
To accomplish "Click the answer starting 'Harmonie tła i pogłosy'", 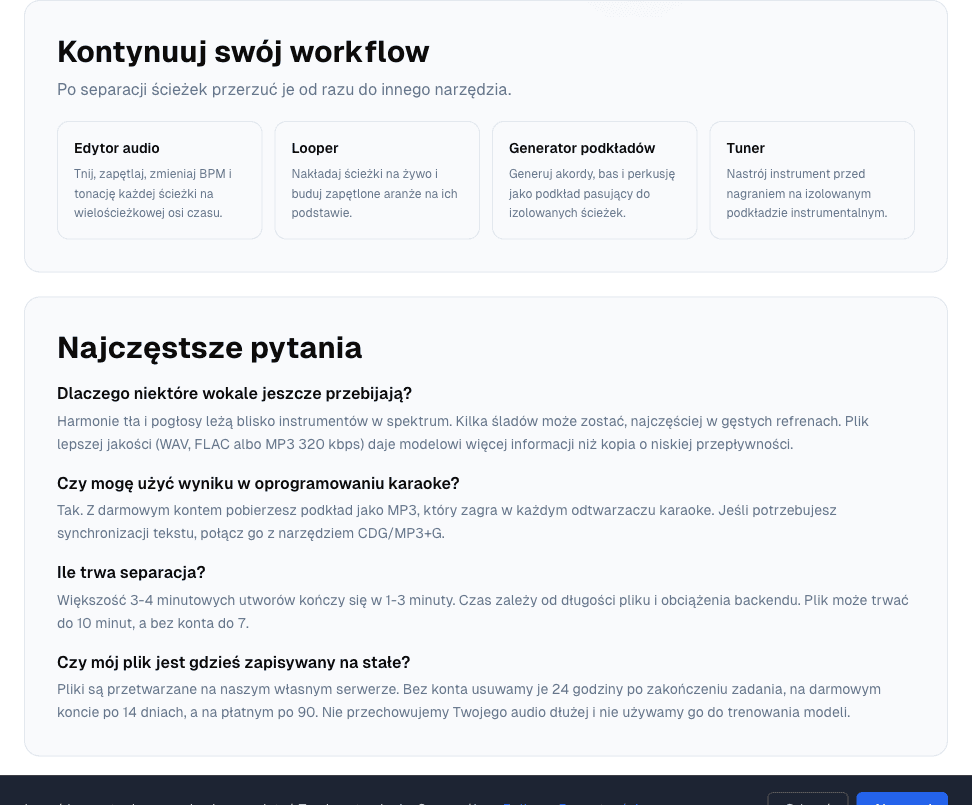I will point(462,433).
